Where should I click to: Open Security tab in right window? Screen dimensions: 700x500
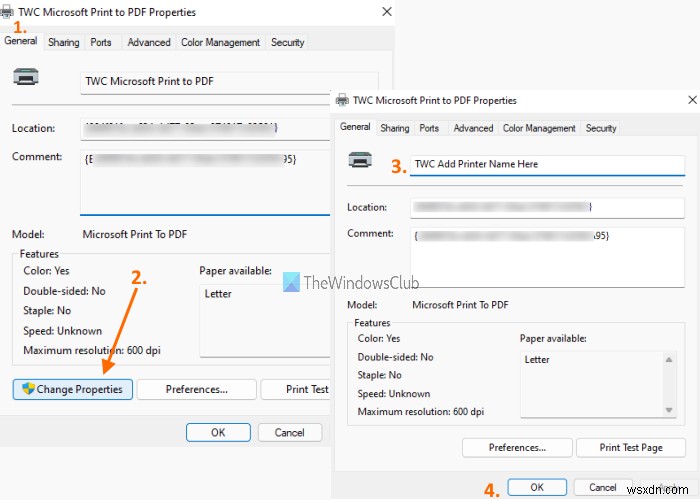pyautogui.click(x=601, y=128)
